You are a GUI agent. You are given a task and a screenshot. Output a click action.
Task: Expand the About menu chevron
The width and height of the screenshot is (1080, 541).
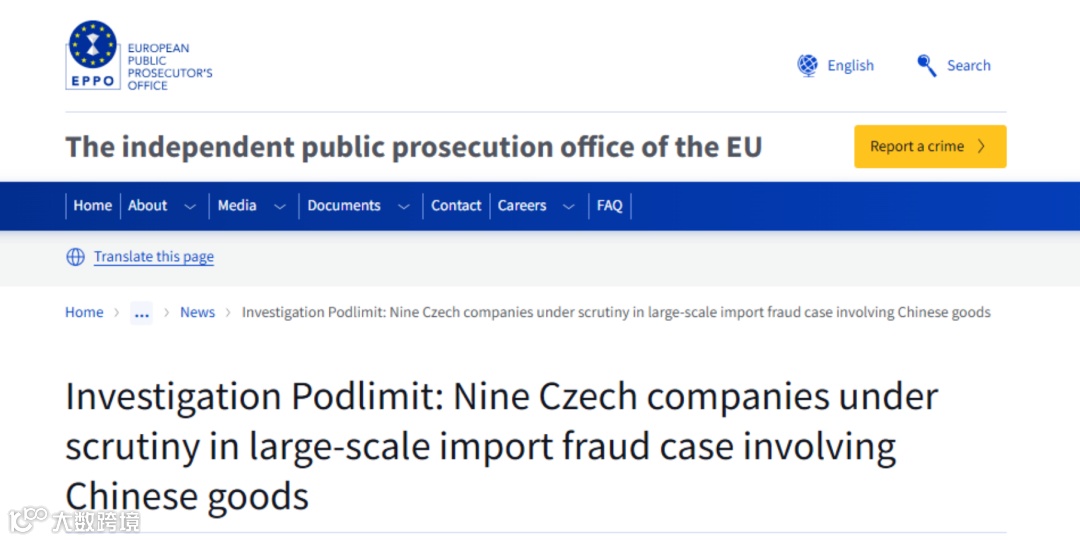pyautogui.click(x=190, y=207)
